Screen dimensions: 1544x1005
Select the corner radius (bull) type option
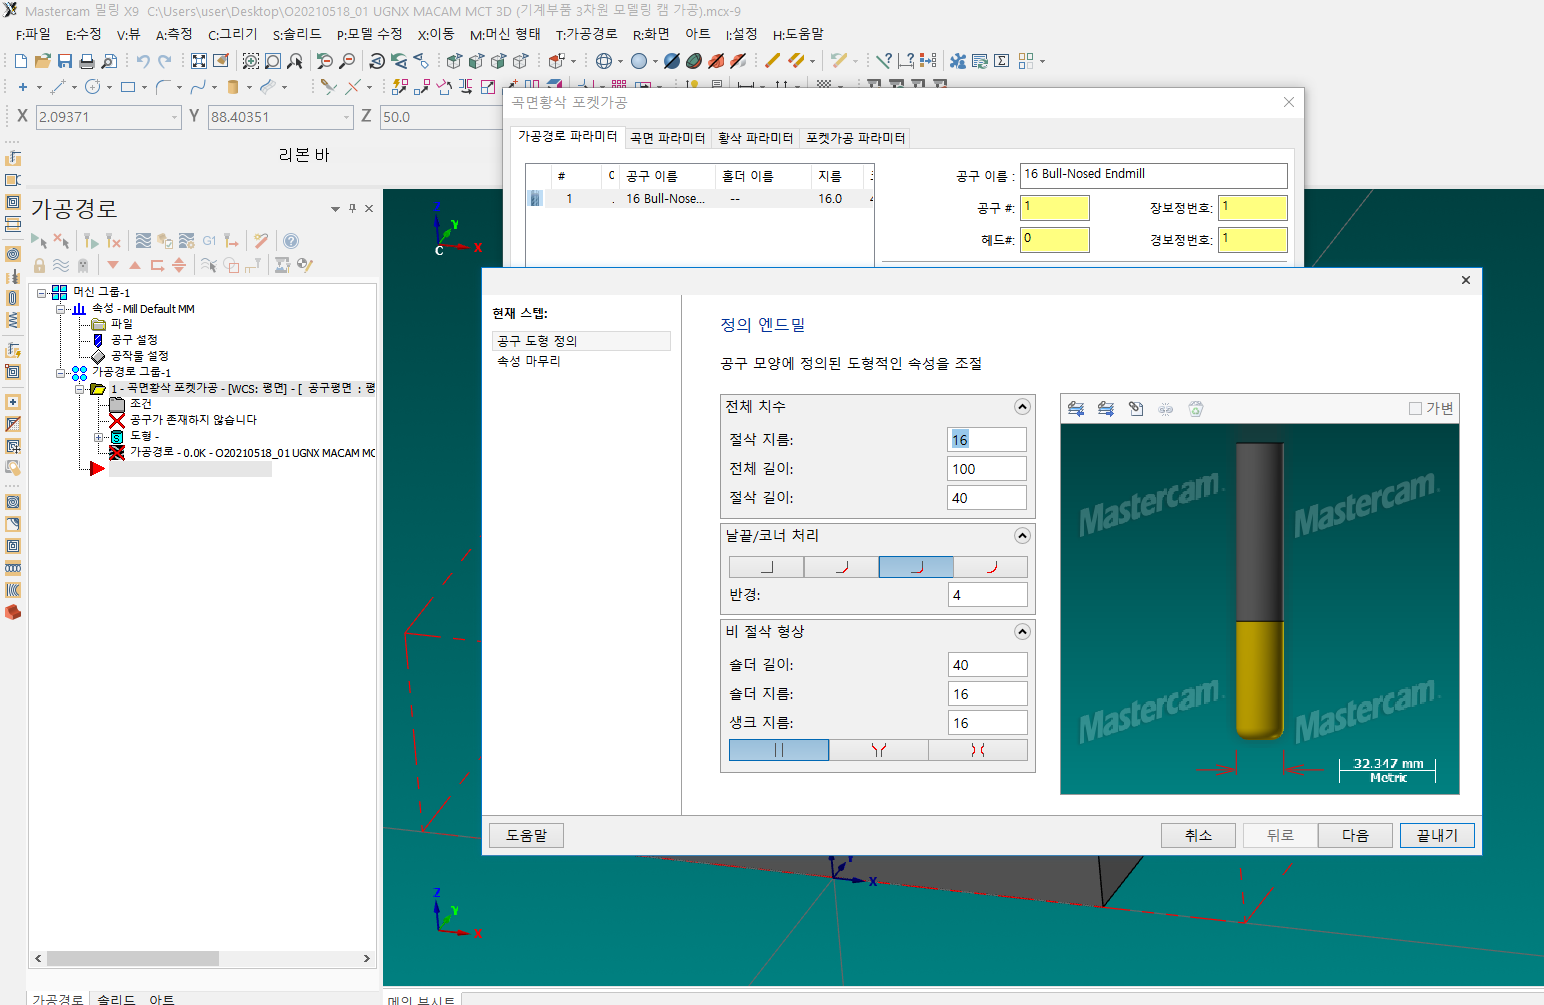(x=916, y=567)
